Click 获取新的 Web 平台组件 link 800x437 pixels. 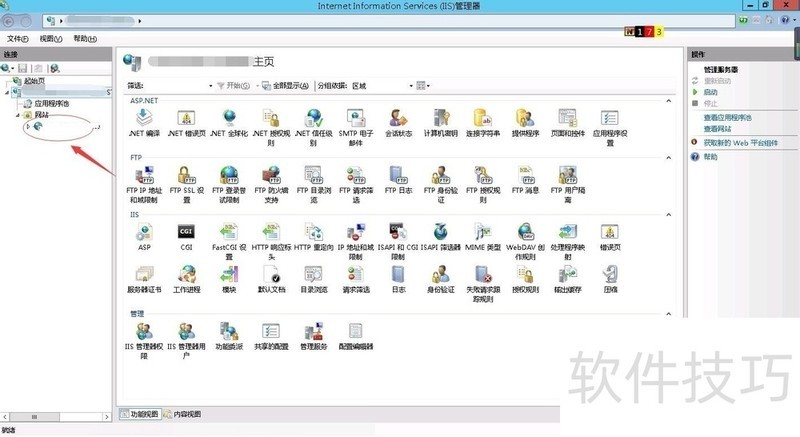(740, 143)
